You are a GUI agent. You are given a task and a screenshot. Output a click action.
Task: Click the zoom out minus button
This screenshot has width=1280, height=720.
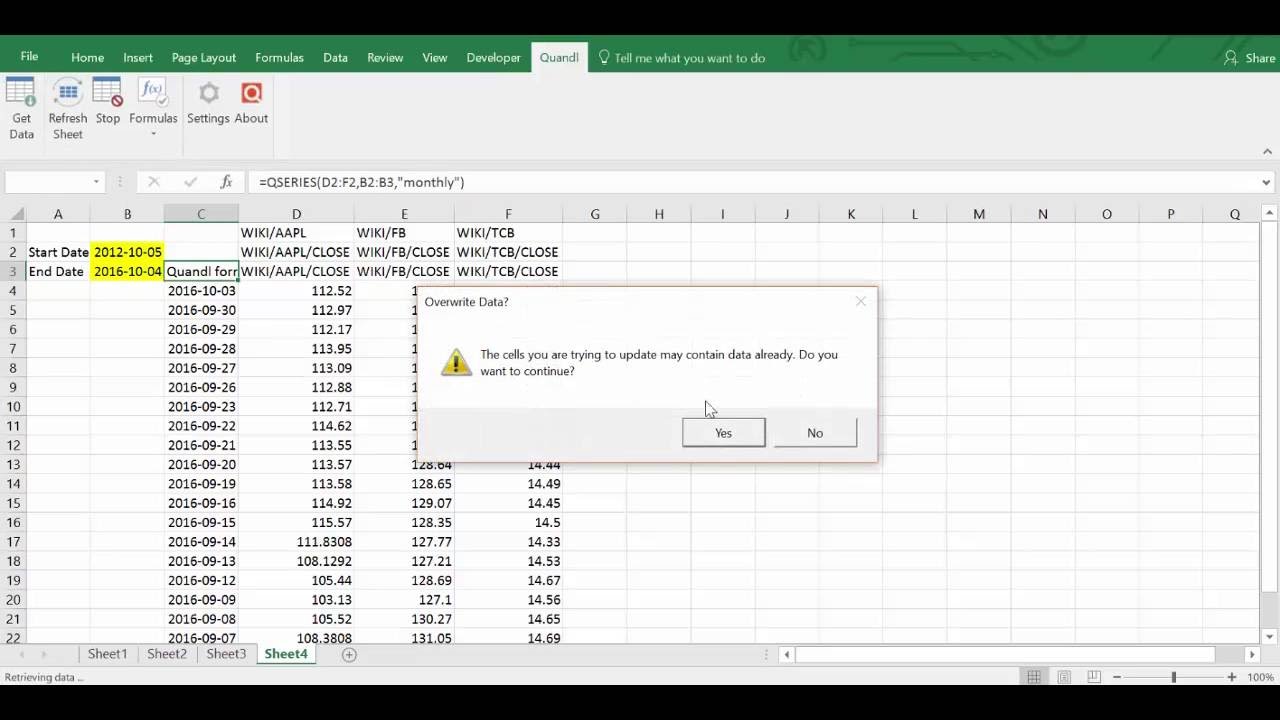coord(1117,677)
